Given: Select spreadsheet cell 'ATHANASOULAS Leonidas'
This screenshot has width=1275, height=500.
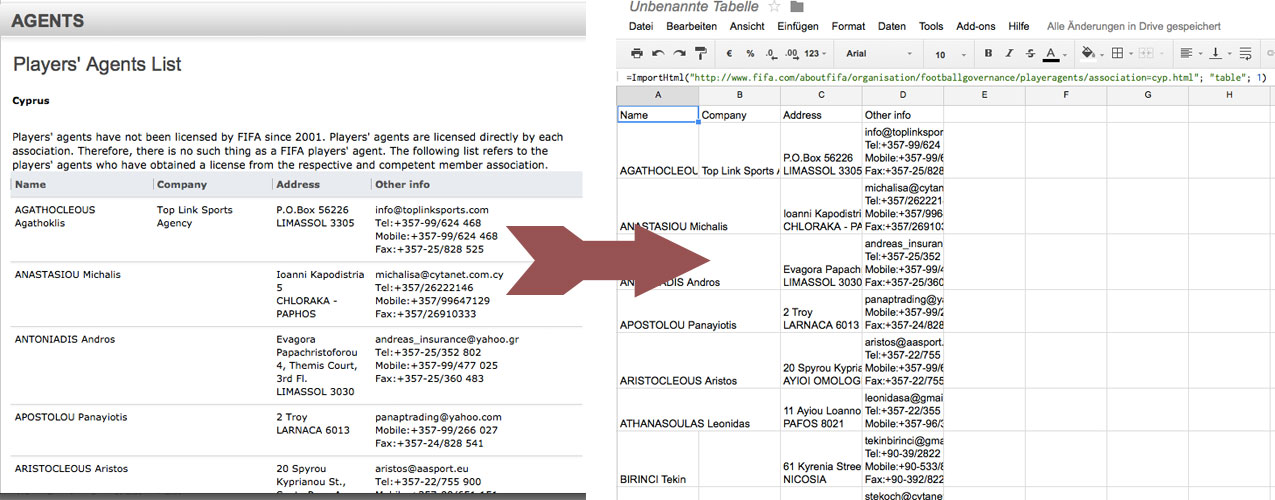Looking at the screenshot, I should 658,410.
